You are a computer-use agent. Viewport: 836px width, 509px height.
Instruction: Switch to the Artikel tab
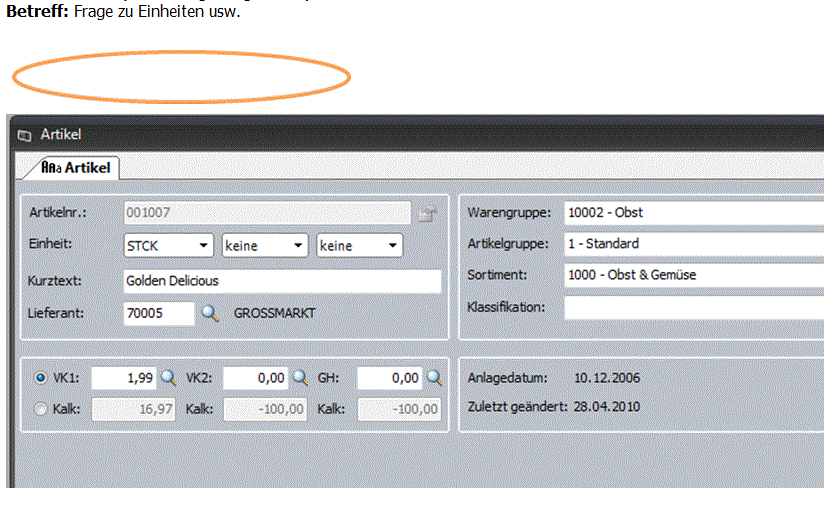pos(75,168)
